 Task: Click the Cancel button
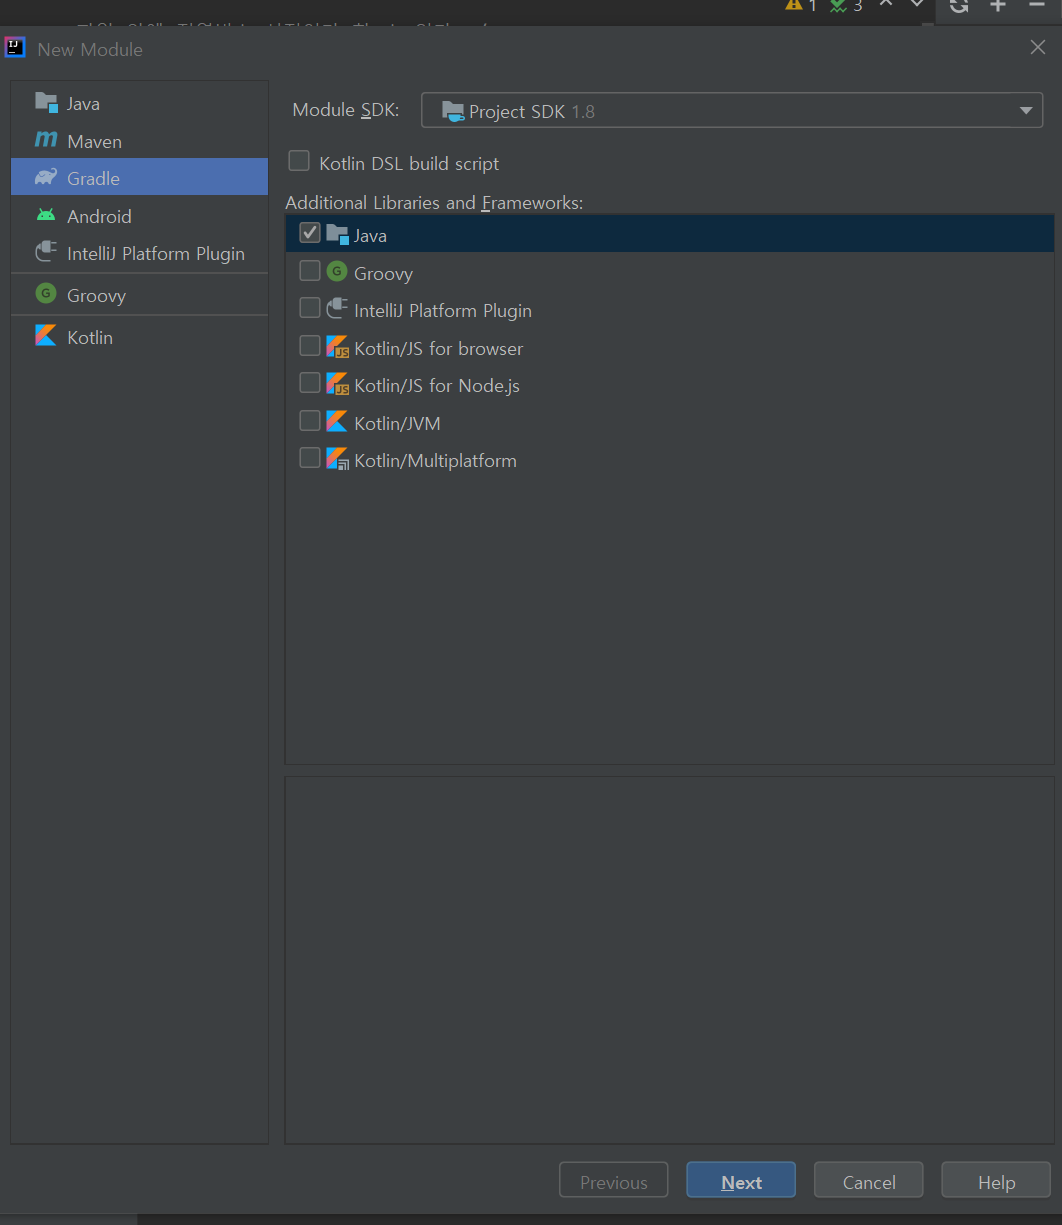coord(869,1180)
